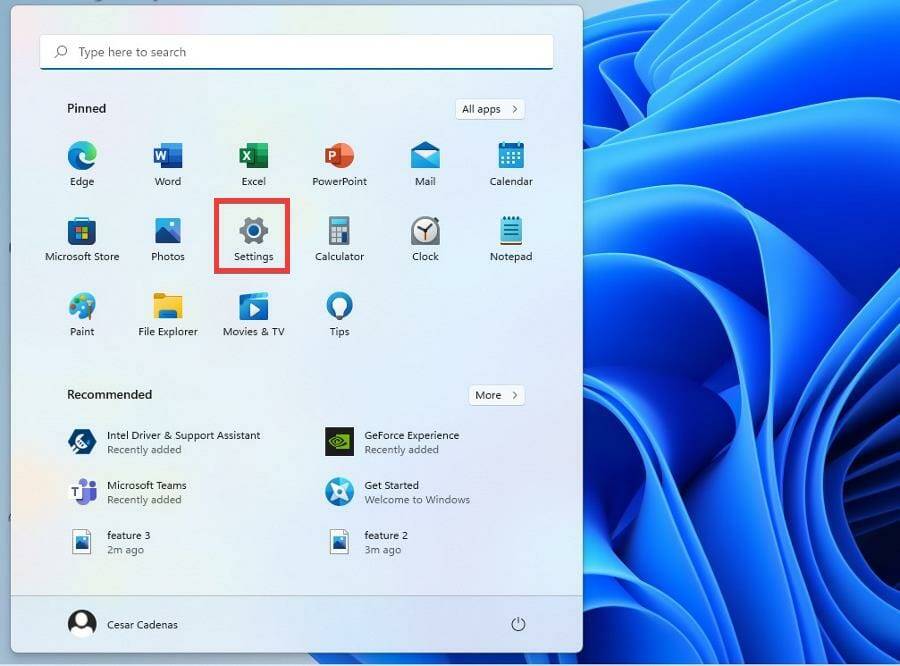The image size is (900, 666).
Task: Open the Mail app
Action: 425,157
